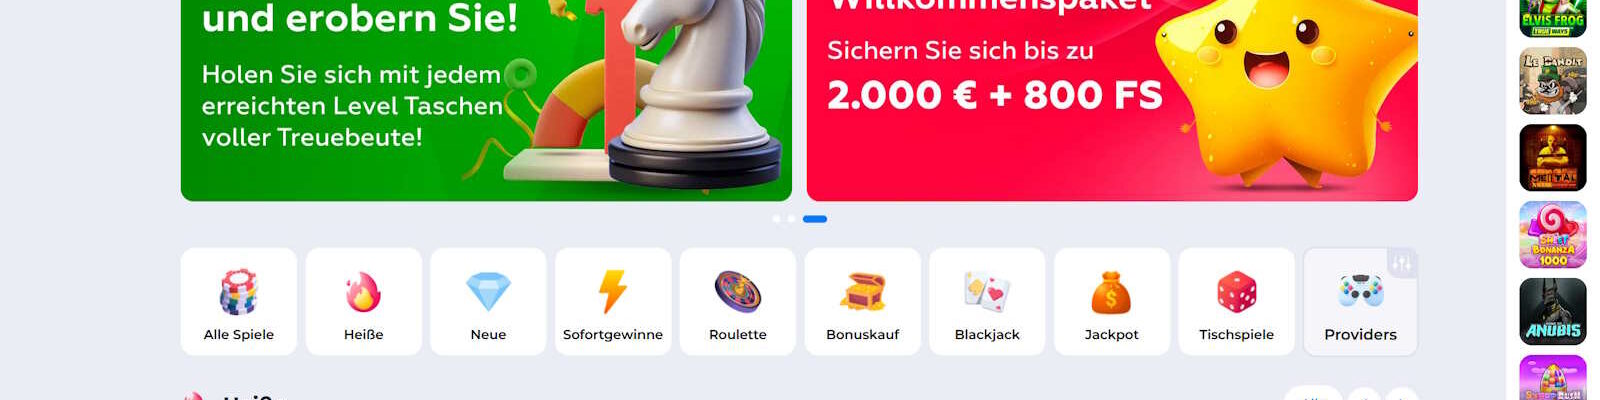Open the Roulette wheel category

click(738, 302)
